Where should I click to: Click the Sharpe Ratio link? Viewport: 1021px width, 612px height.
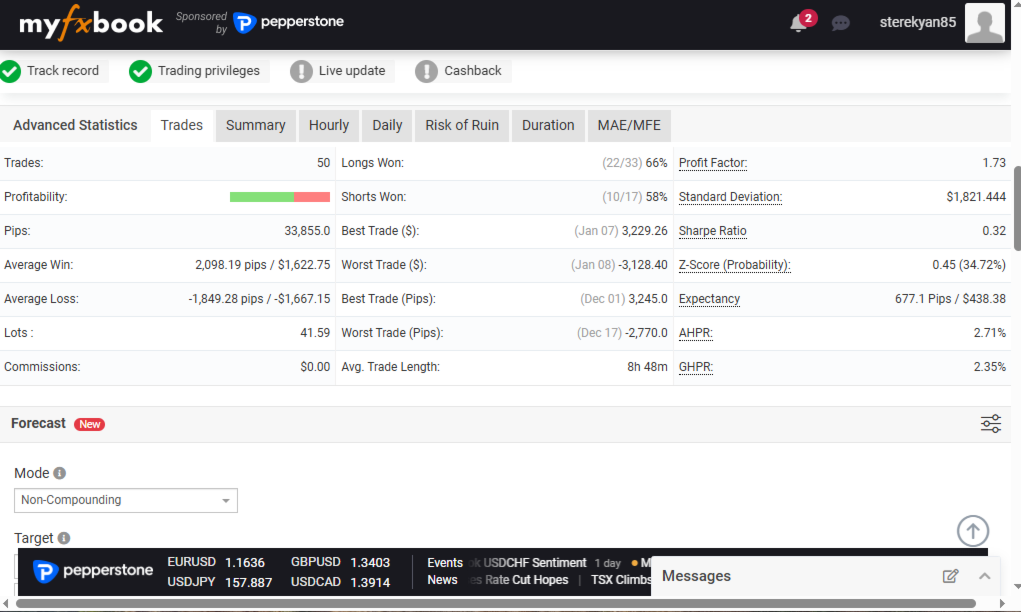pos(712,231)
